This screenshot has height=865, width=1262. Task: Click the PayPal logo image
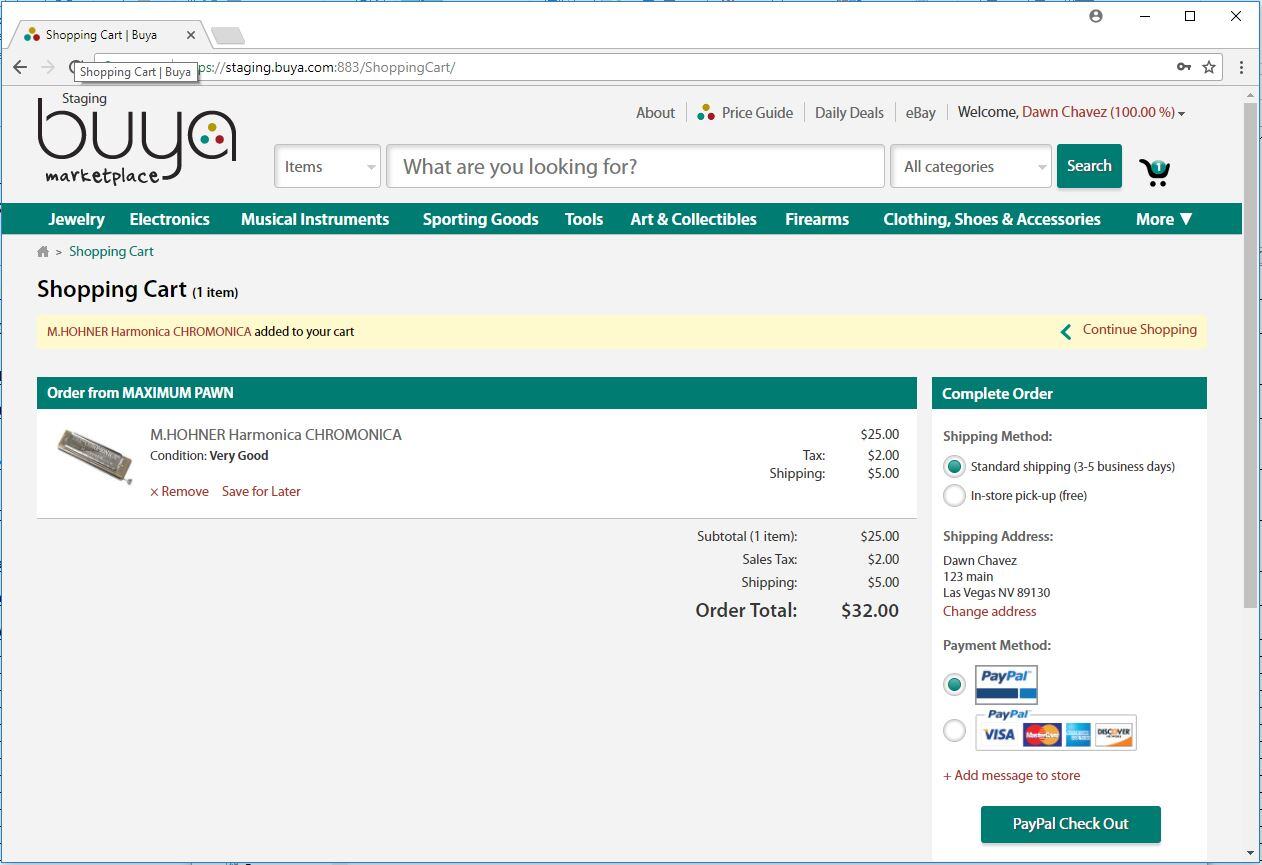1006,685
